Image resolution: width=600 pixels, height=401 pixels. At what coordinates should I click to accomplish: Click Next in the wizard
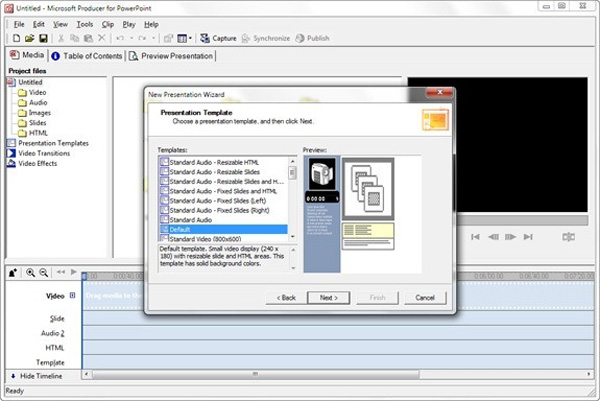tap(328, 298)
